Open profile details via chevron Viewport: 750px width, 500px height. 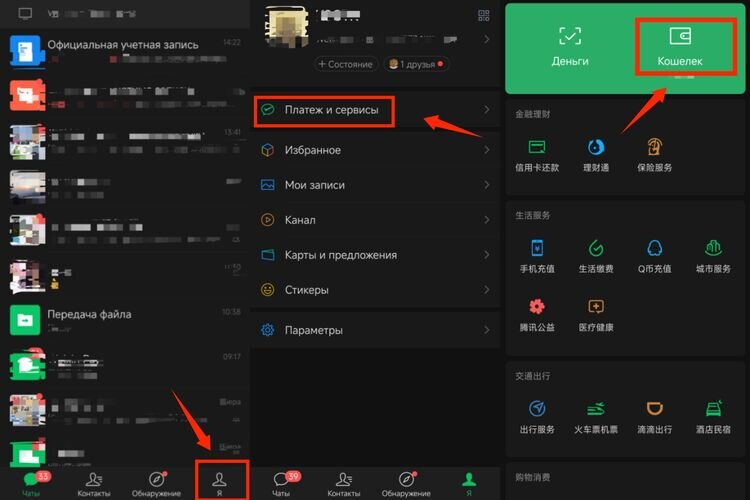coord(486,39)
